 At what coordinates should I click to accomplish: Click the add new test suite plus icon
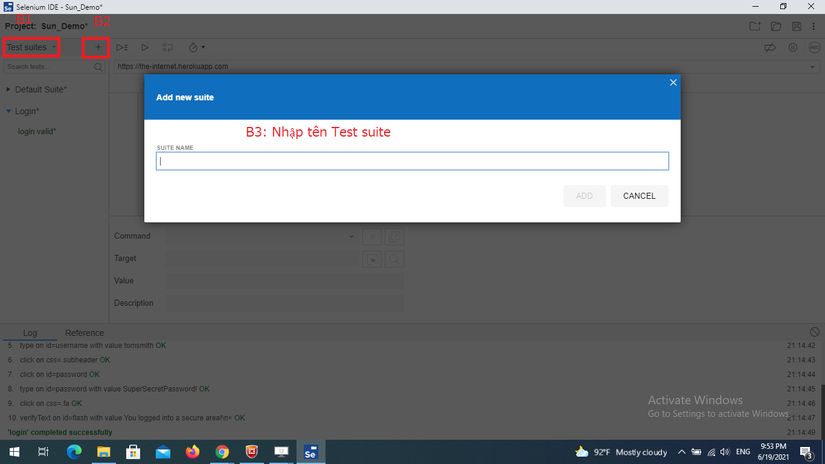point(98,47)
